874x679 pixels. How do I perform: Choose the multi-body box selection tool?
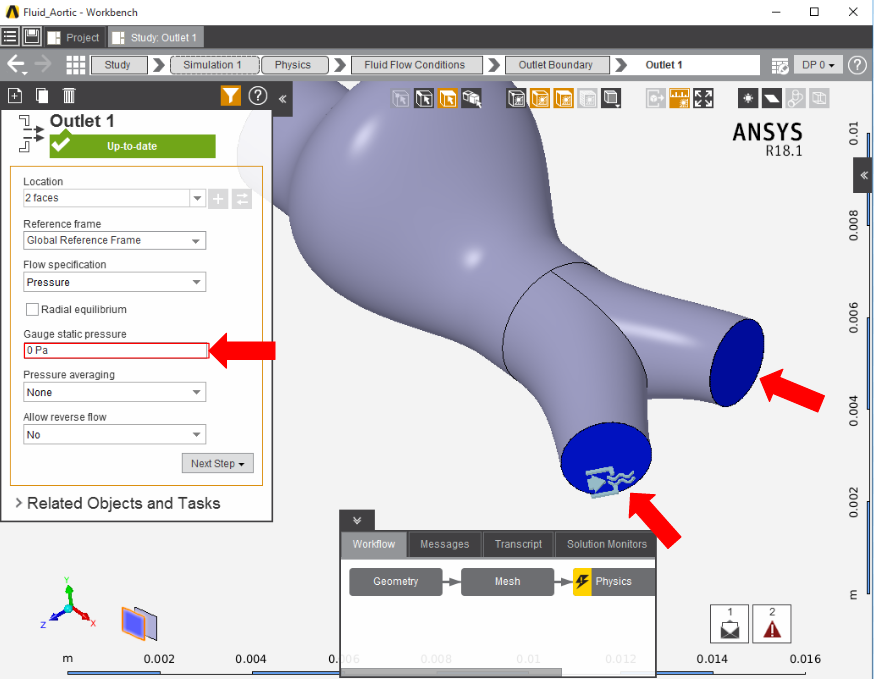coord(472,99)
